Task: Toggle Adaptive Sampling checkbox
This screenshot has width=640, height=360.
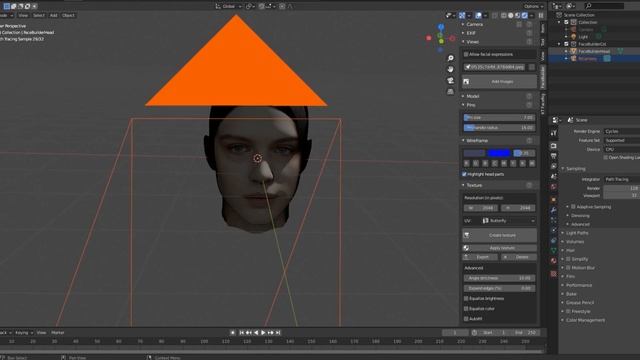Action: click(573, 207)
